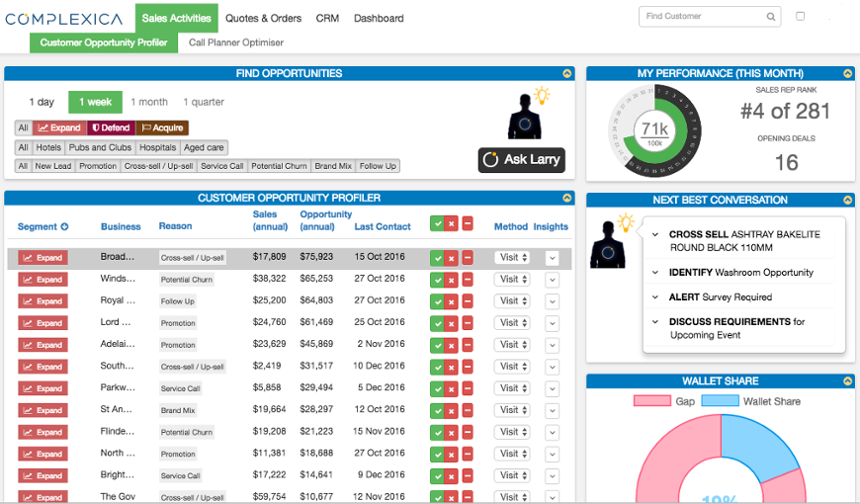The height and width of the screenshot is (504, 860).
Task: Collapse the Find Opportunities panel arrow
Action: (567, 73)
